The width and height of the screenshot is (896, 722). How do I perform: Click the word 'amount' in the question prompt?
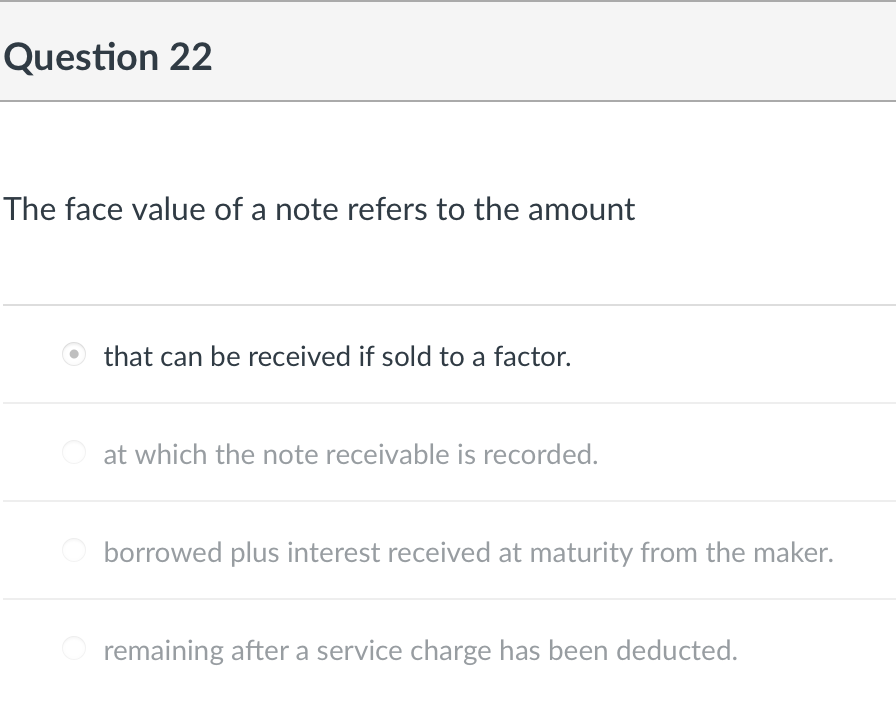pyautogui.click(x=581, y=209)
